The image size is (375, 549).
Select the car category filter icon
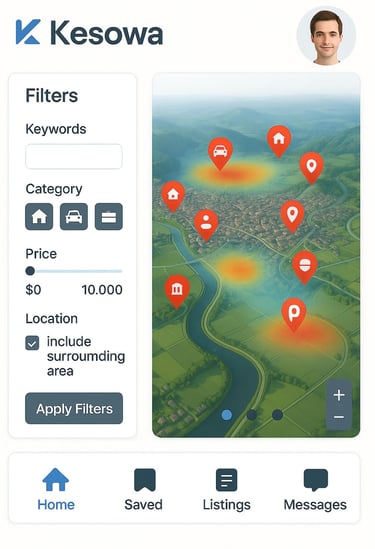[74, 216]
